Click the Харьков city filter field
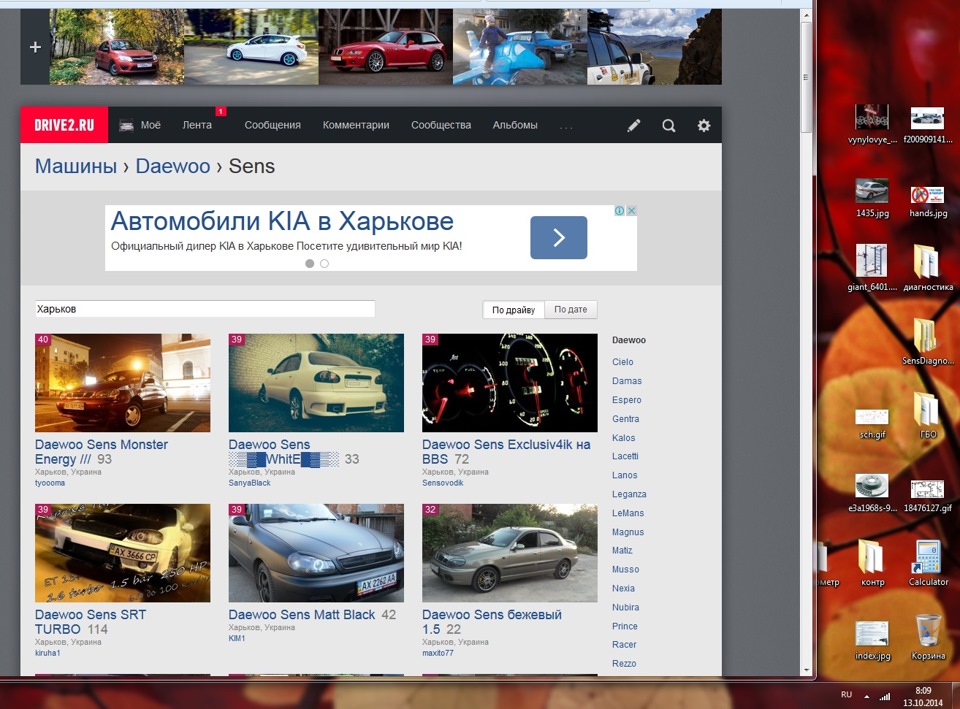This screenshot has width=960, height=709. [204, 309]
